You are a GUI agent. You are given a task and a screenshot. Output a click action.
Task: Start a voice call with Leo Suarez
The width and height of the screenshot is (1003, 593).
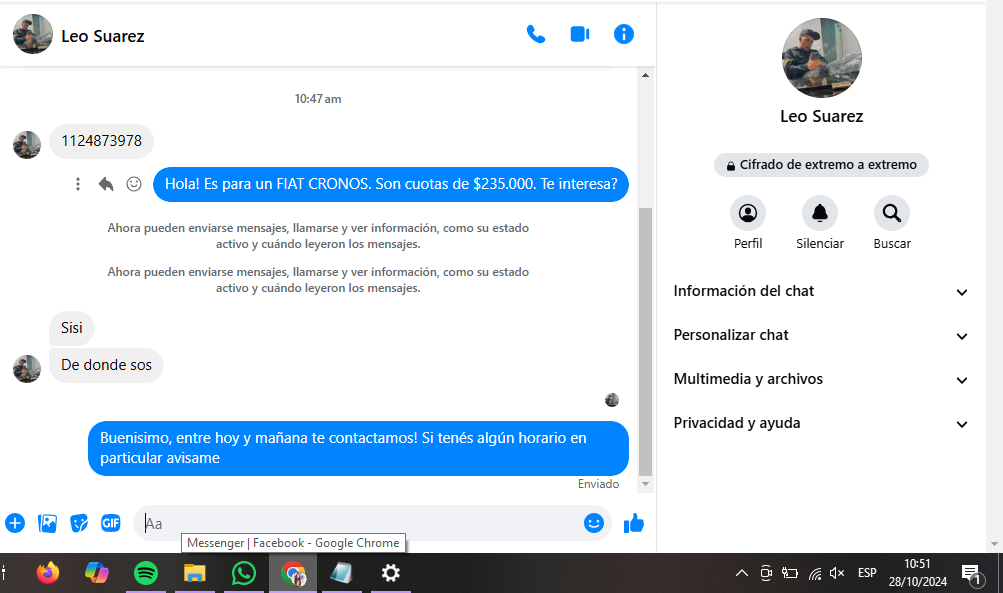[535, 34]
